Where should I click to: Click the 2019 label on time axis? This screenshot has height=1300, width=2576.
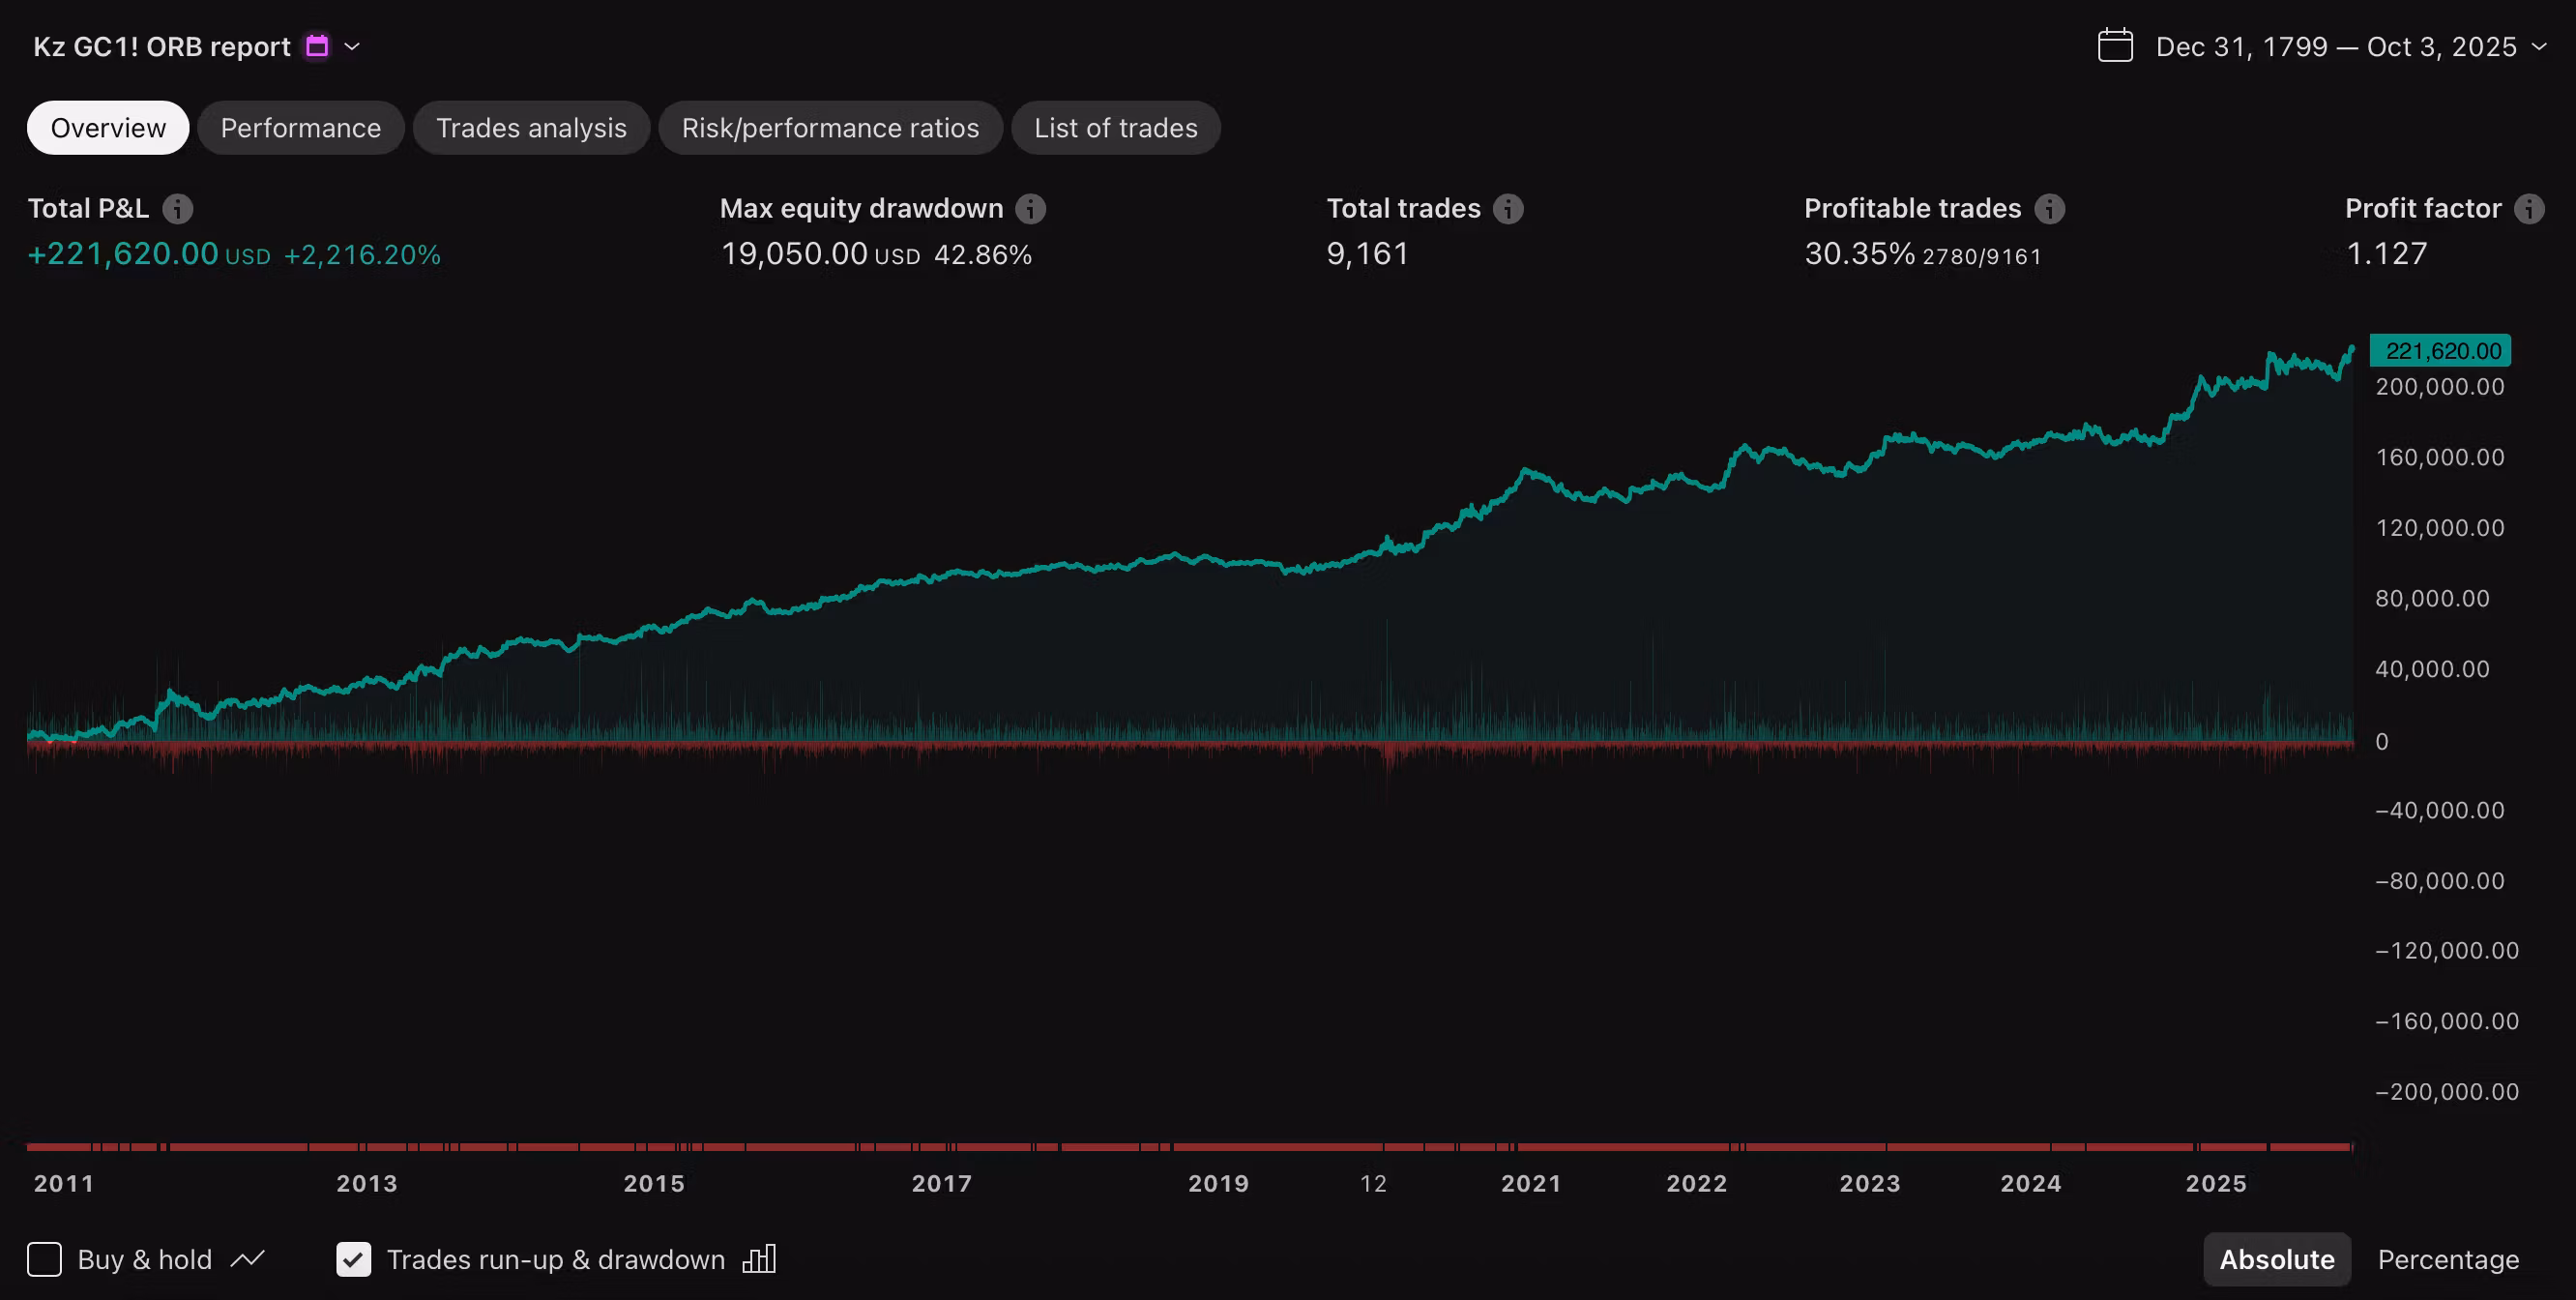pyautogui.click(x=1218, y=1184)
